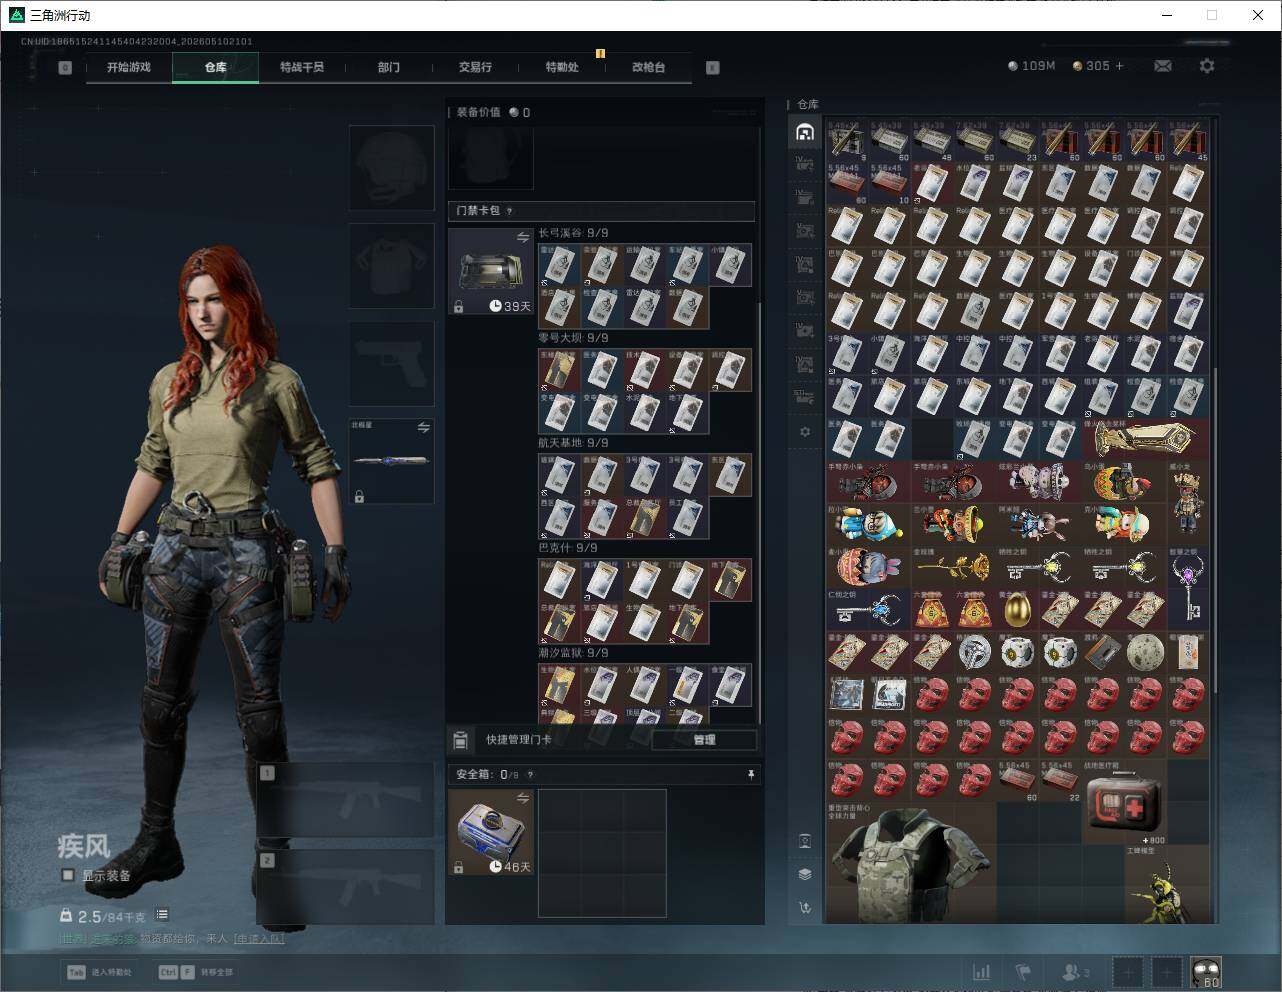Toggle the 显示装备 checkbox
Screen dimensions: 1282x992
(x=68, y=875)
